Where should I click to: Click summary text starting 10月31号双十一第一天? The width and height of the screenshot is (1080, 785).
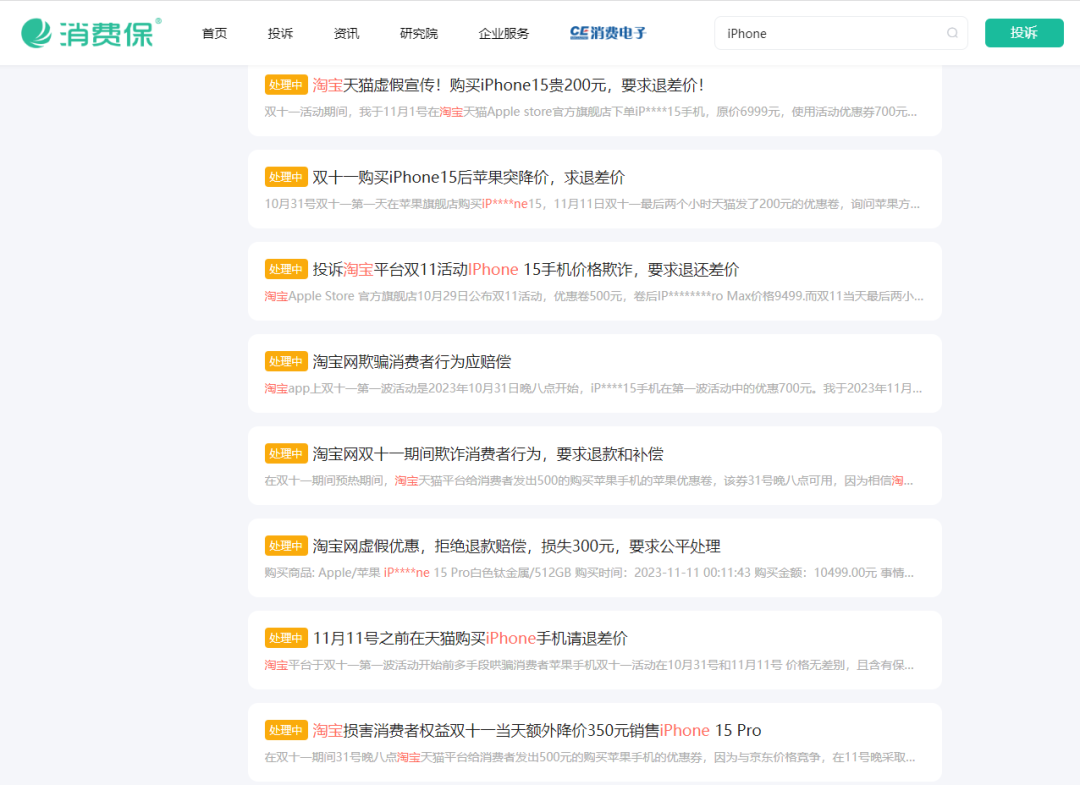click(x=592, y=205)
